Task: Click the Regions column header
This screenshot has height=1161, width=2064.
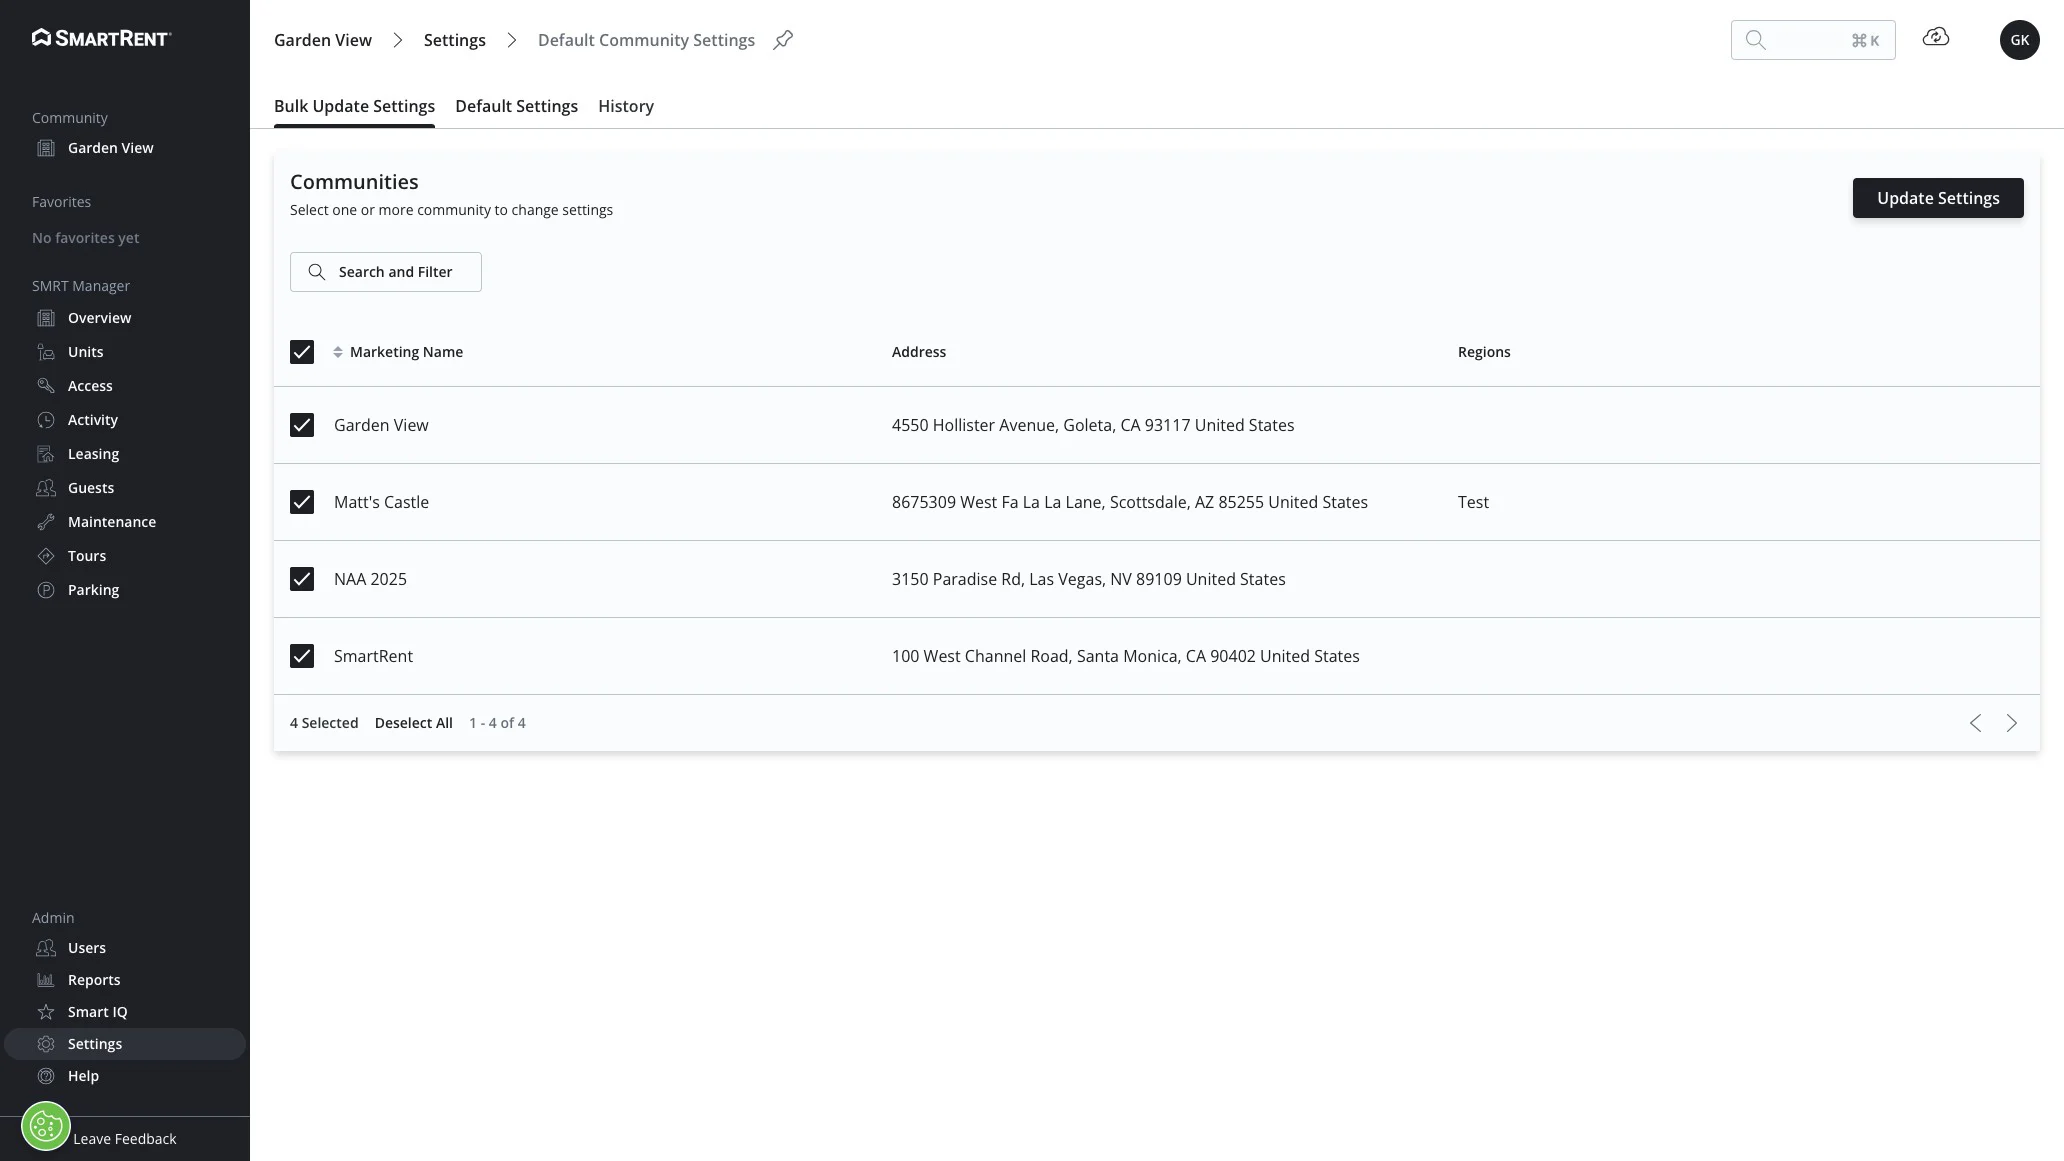Action: click(x=1484, y=352)
